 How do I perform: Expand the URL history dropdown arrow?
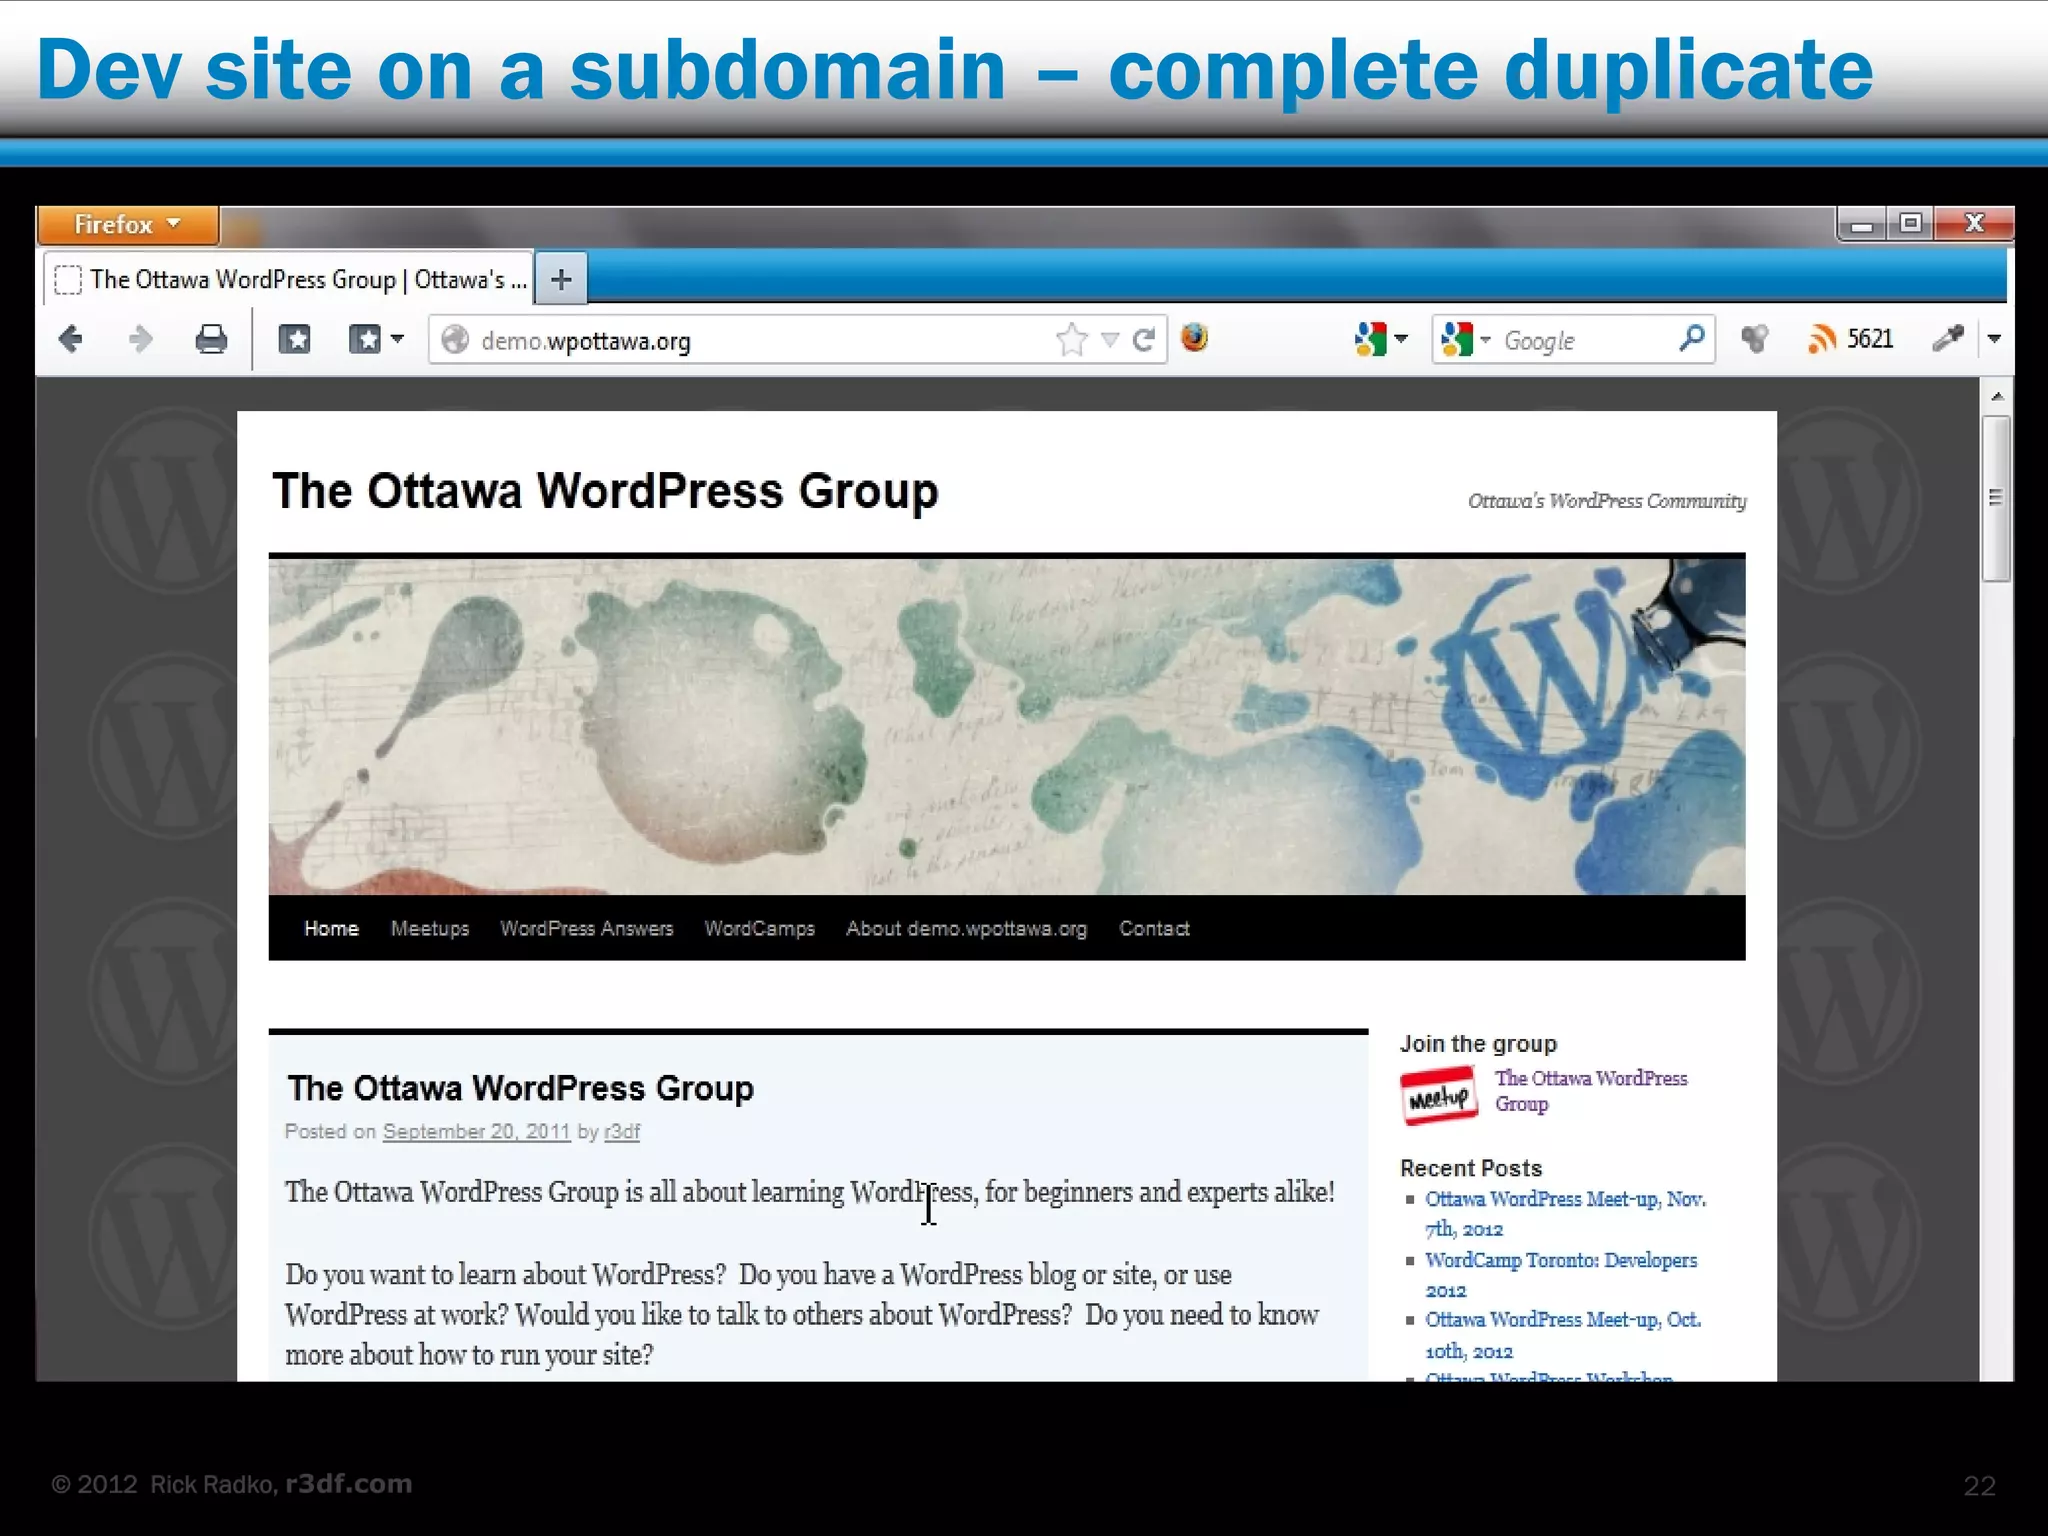[x=1109, y=340]
